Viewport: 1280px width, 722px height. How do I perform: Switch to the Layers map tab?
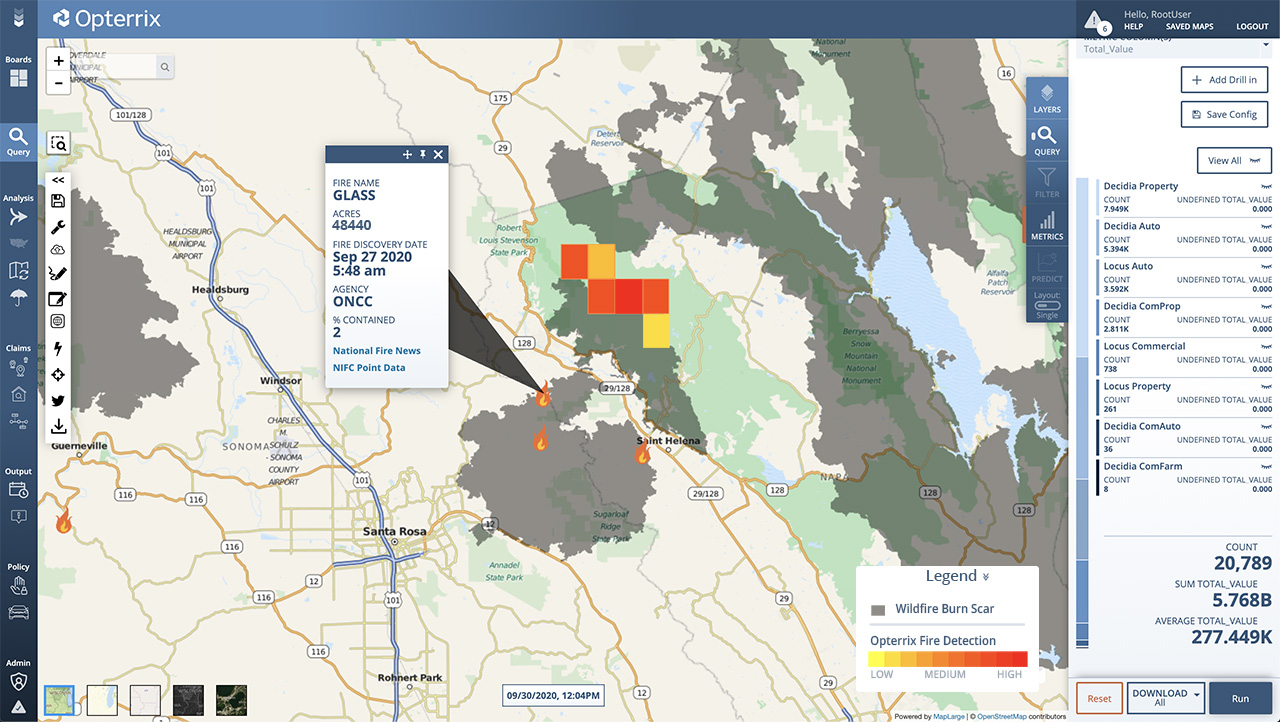tap(1047, 98)
